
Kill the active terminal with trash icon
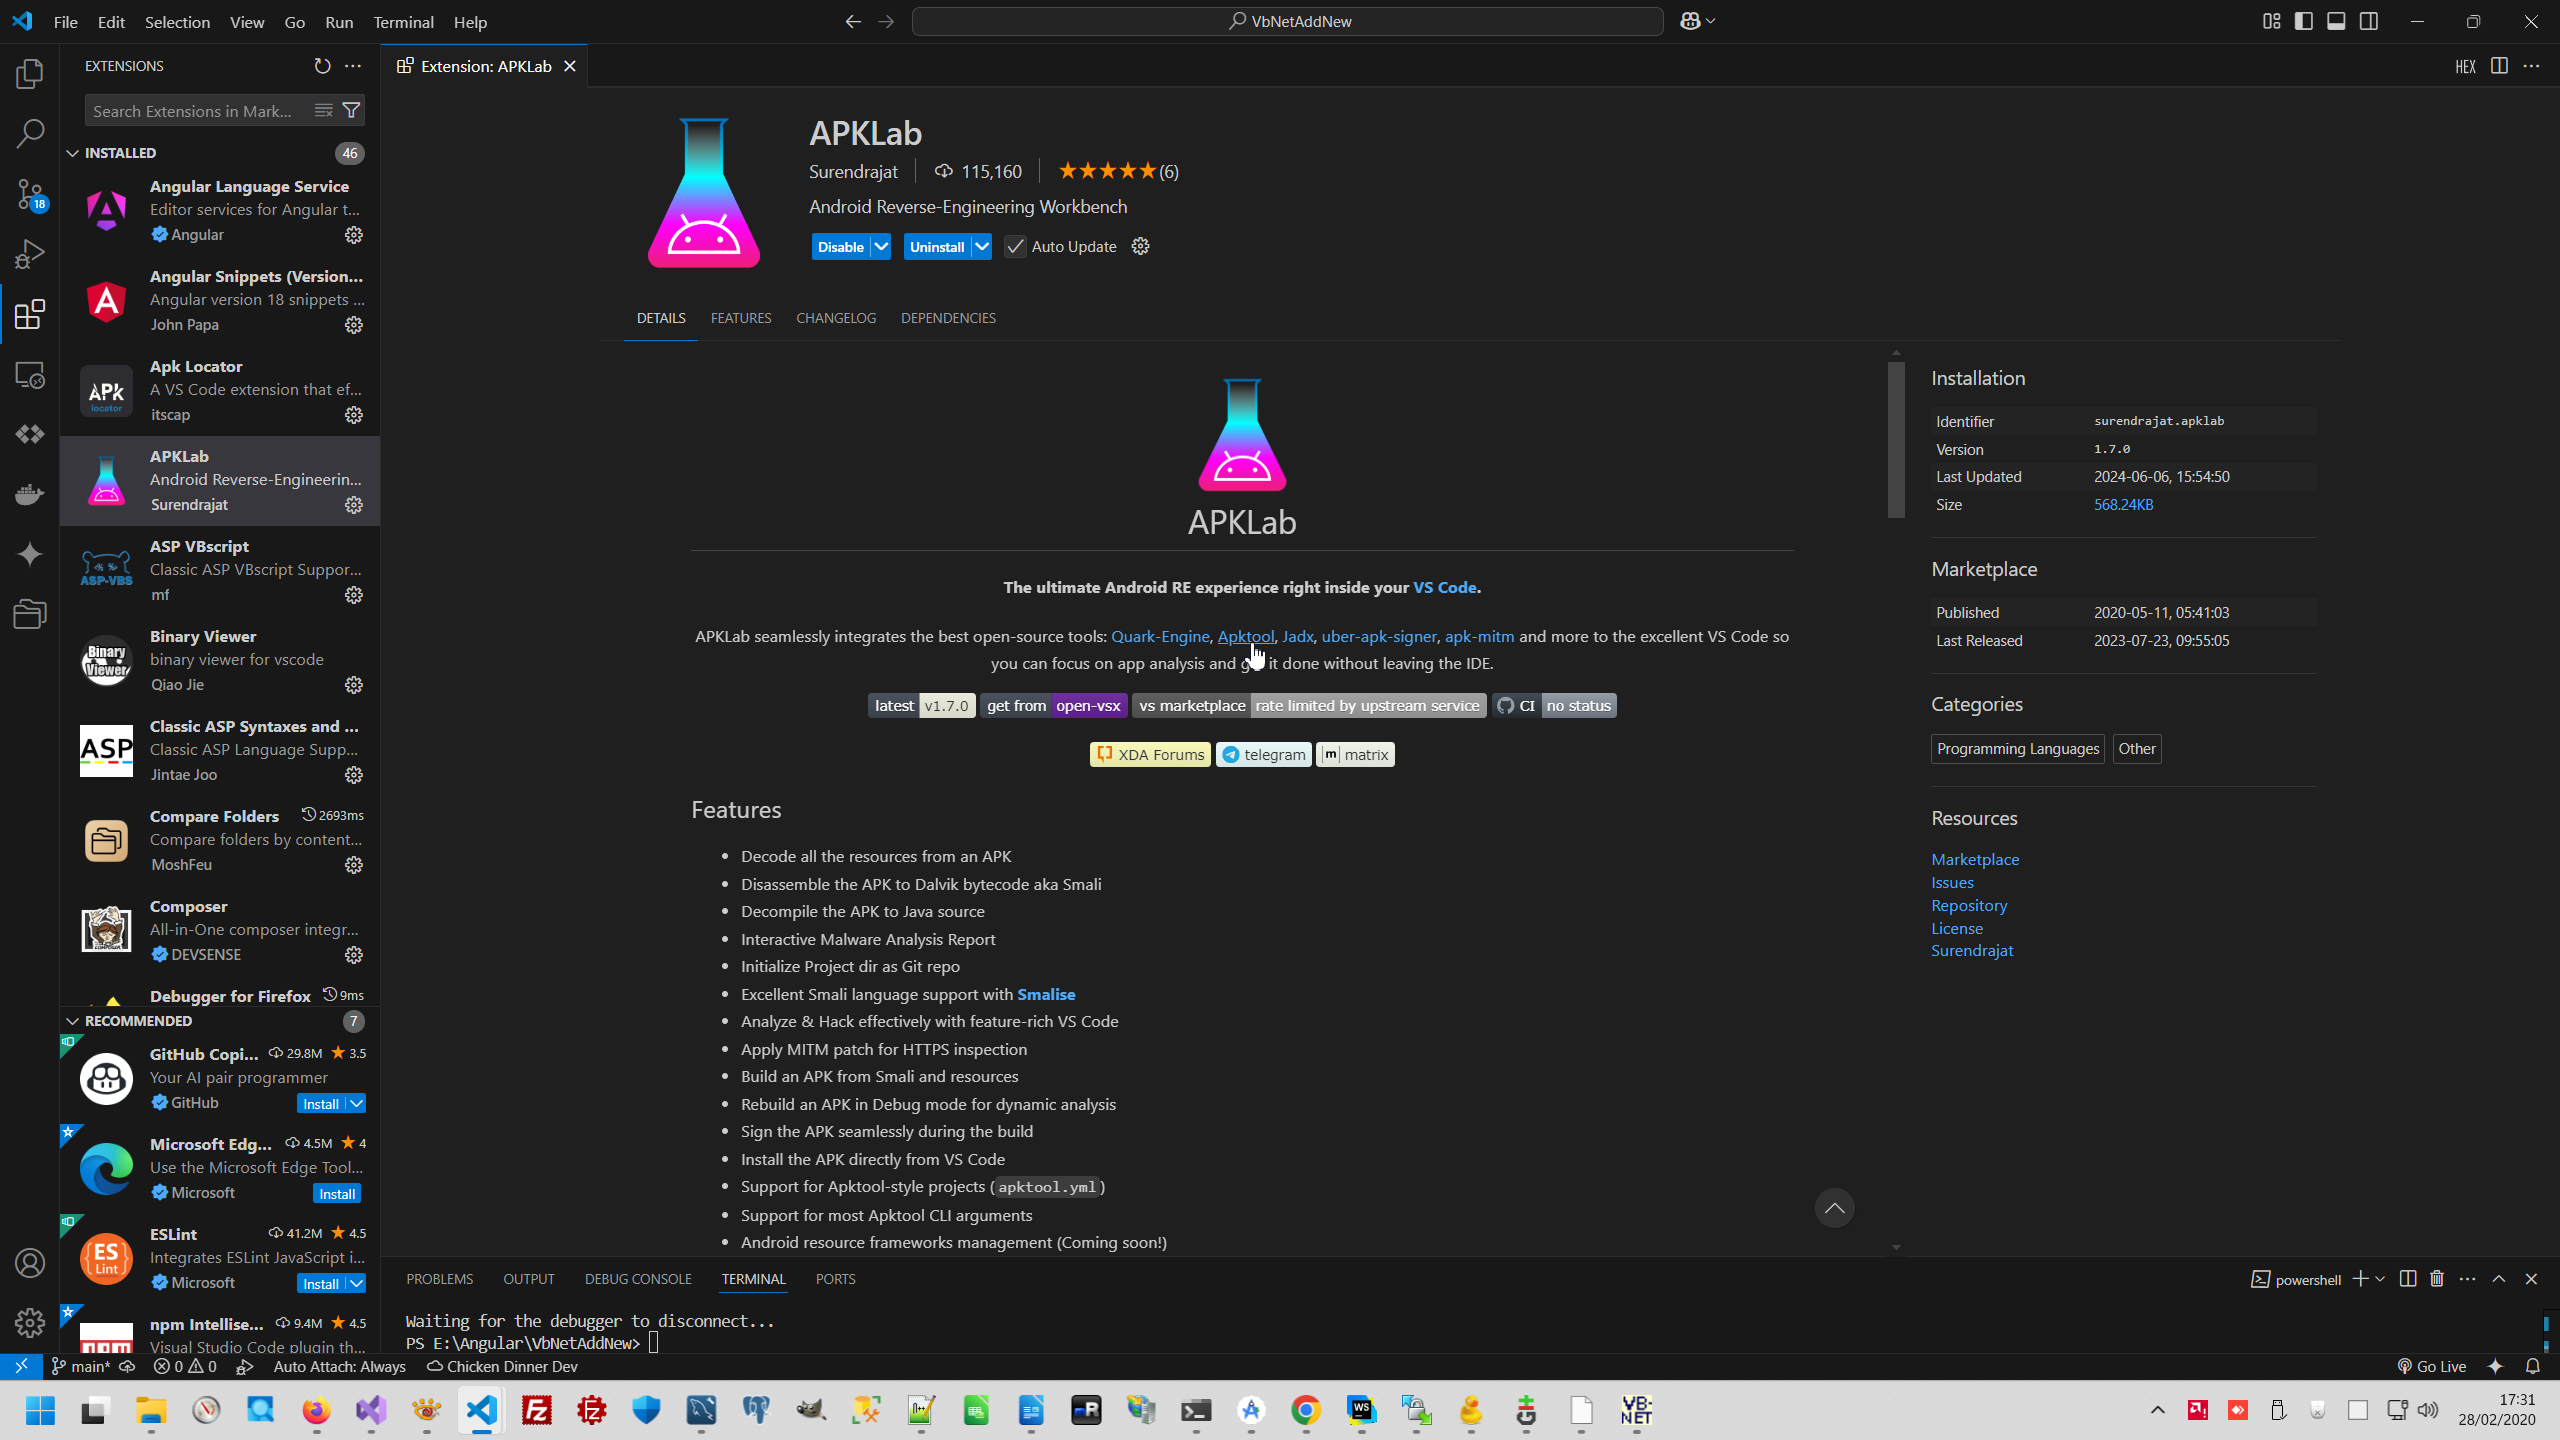(x=2437, y=1278)
